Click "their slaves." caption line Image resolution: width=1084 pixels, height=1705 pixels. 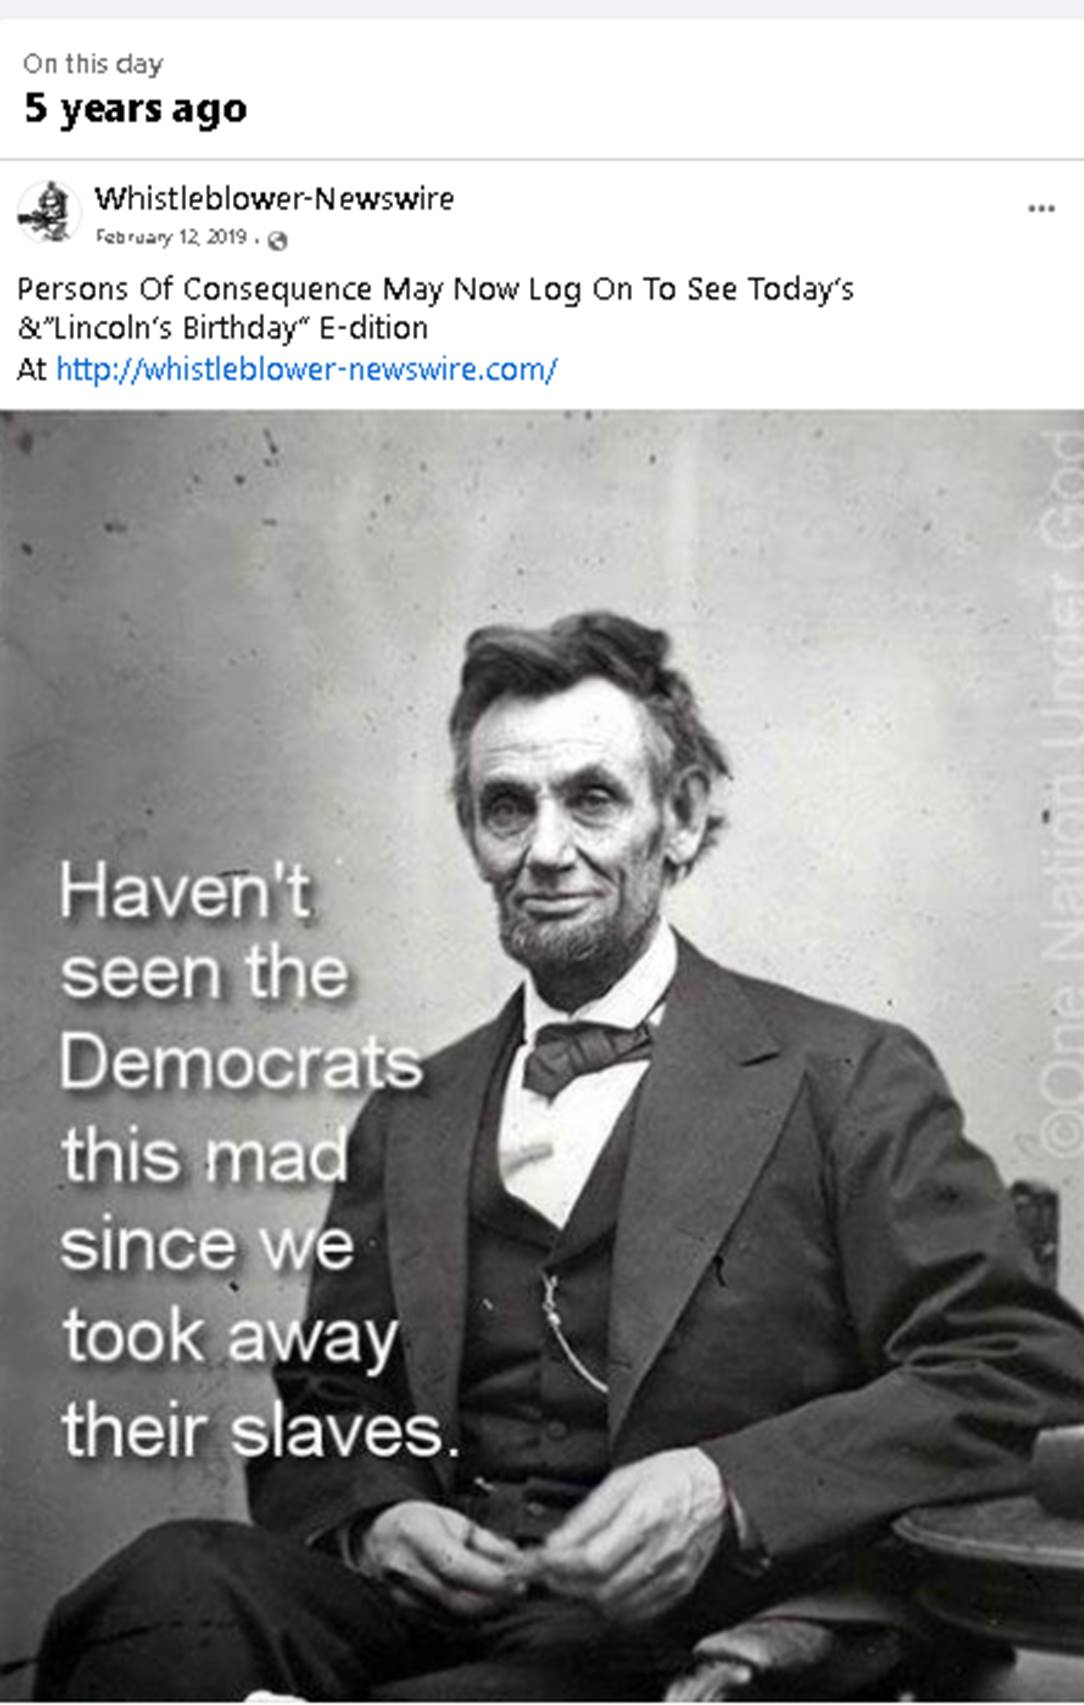tap(260, 1429)
